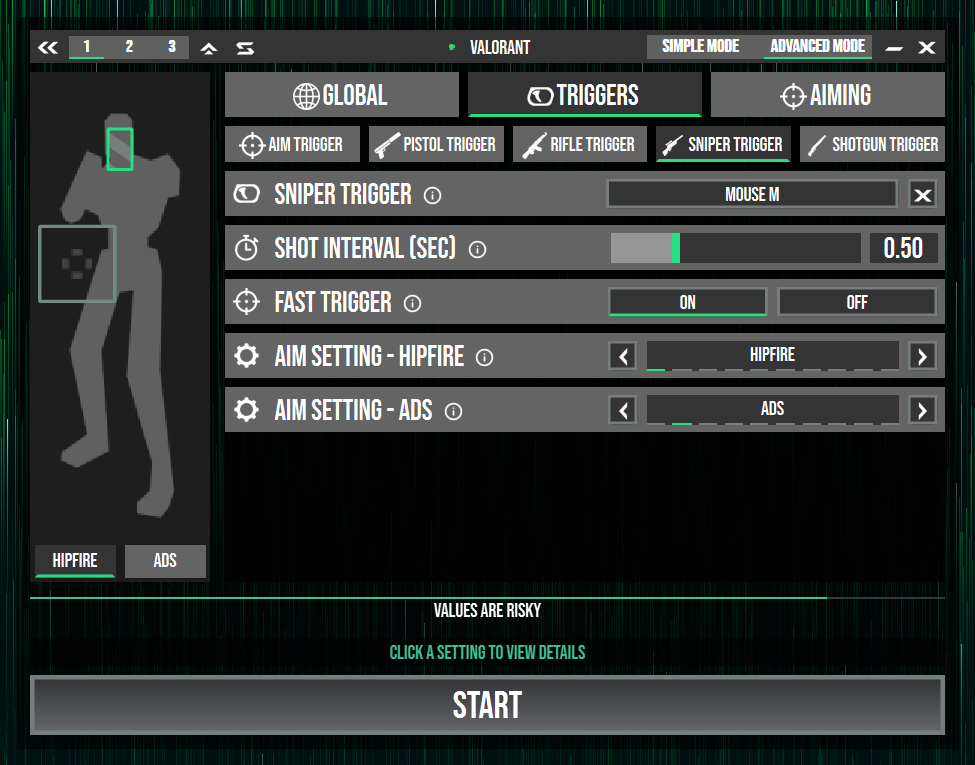Image resolution: width=975 pixels, height=765 pixels.
Task: Click the swap arrows icon beside profile numbers
Action: click(x=244, y=47)
